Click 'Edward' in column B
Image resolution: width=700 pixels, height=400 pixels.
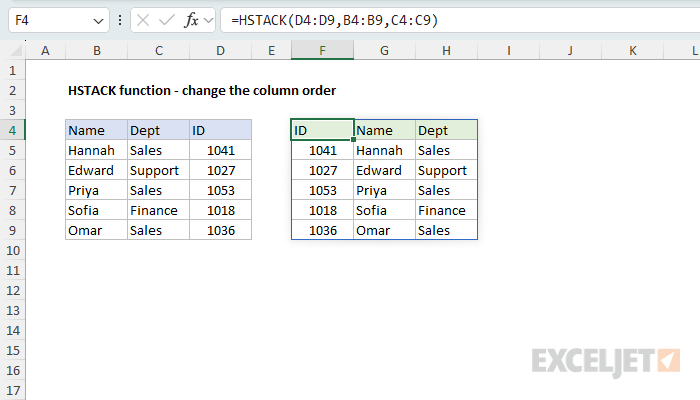coord(96,171)
